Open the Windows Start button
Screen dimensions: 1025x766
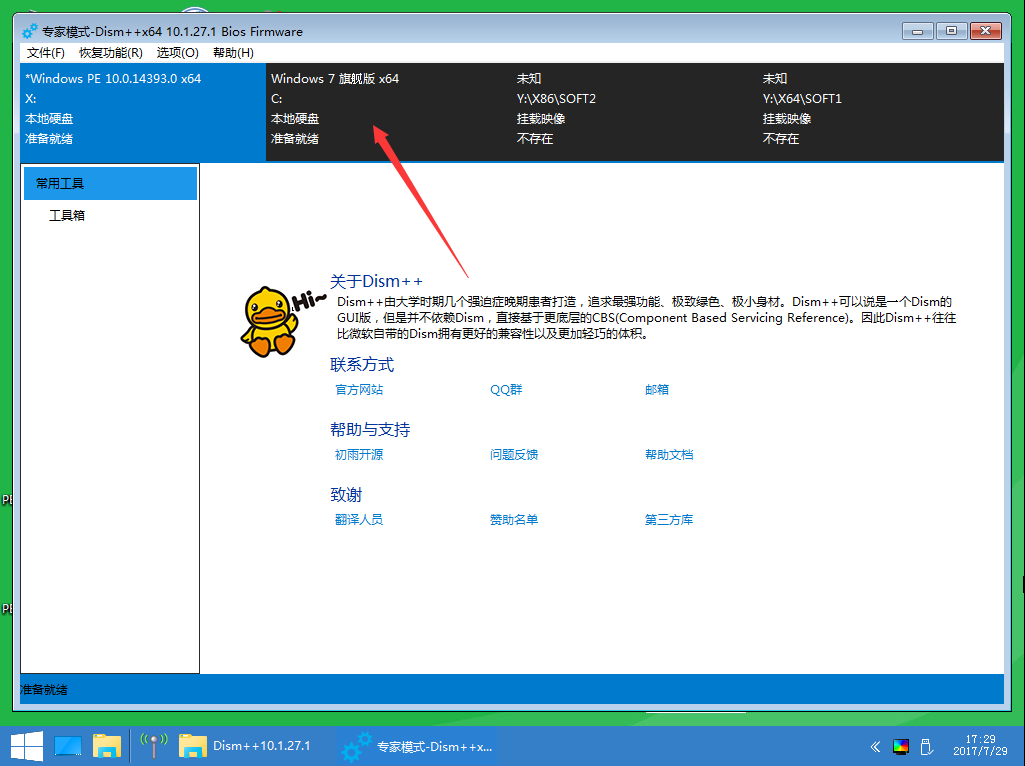[27, 746]
